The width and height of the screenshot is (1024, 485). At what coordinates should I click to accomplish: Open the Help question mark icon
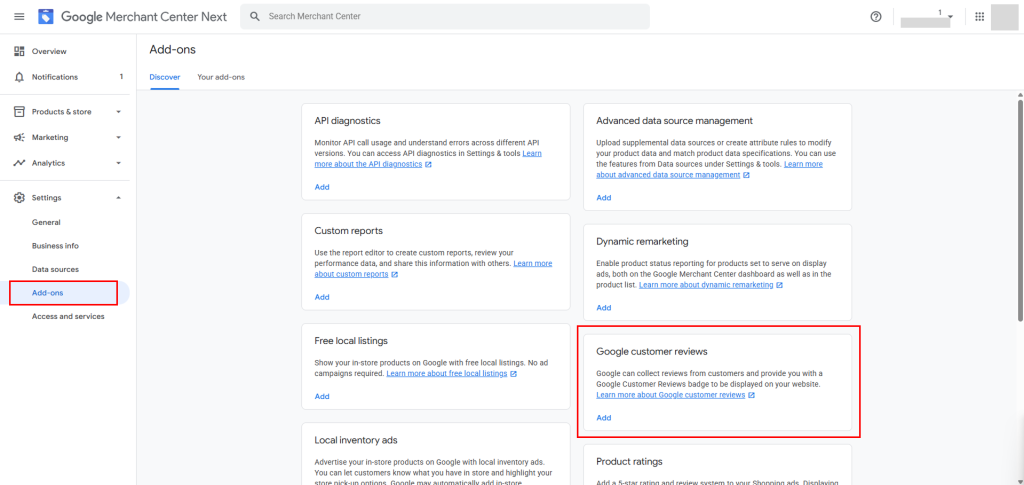point(876,17)
